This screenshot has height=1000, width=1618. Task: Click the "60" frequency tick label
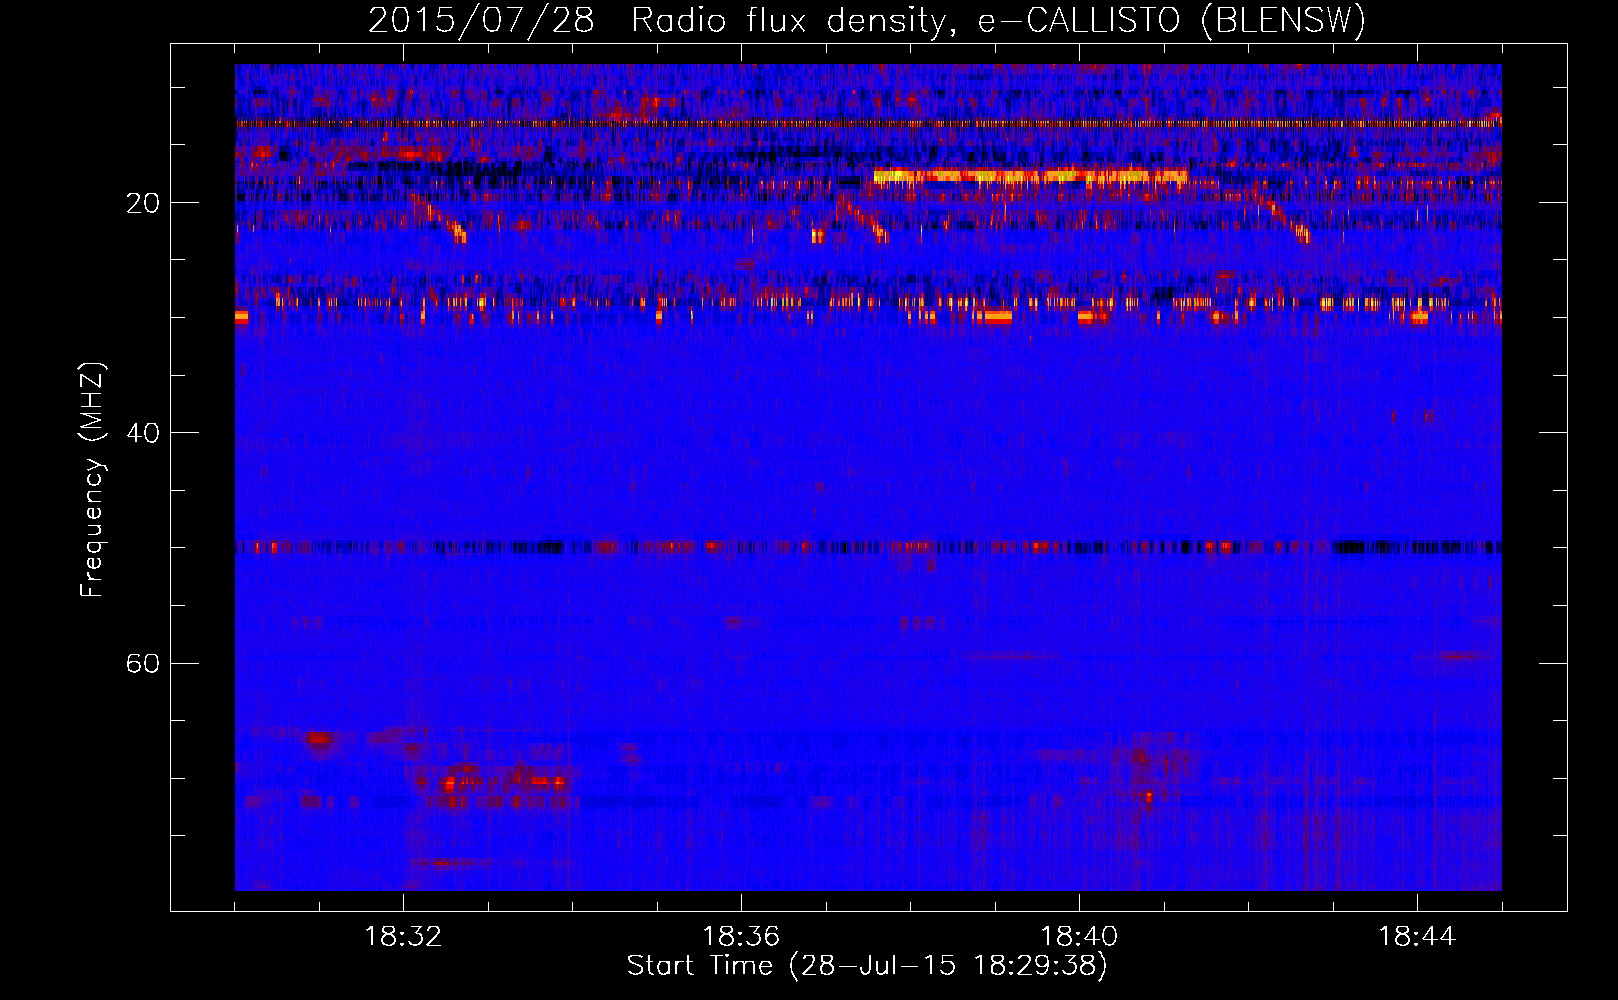coord(143,663)
